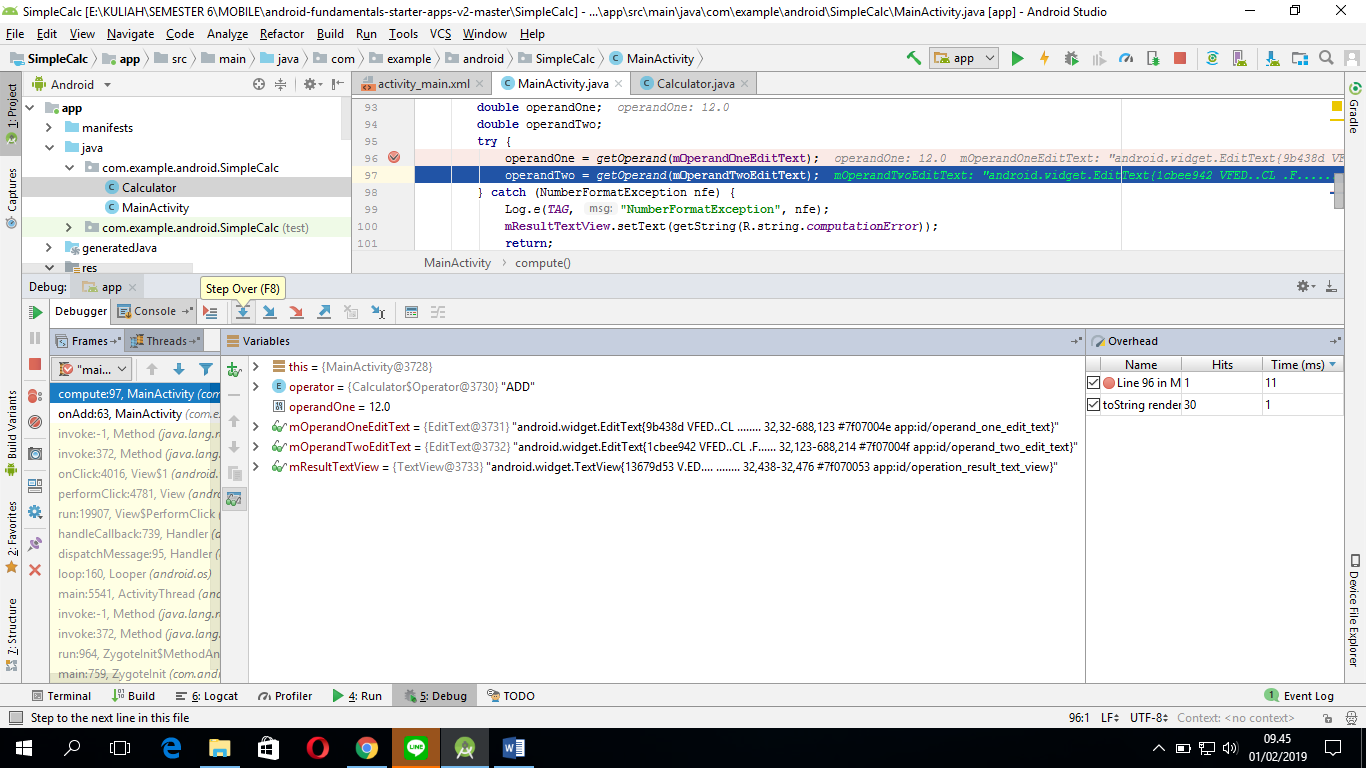Toggle breakpoint marker on line 96 gutter
Image resolution: width=1366 pixels, height=768 pixels.
(x=394, y=158)
